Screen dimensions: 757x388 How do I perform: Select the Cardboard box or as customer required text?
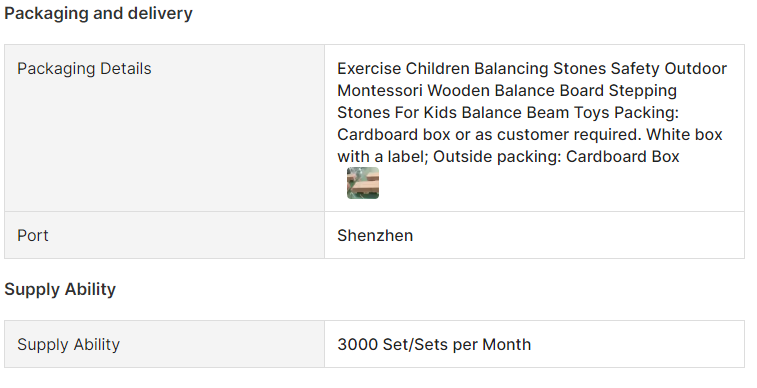pos(489,134)
